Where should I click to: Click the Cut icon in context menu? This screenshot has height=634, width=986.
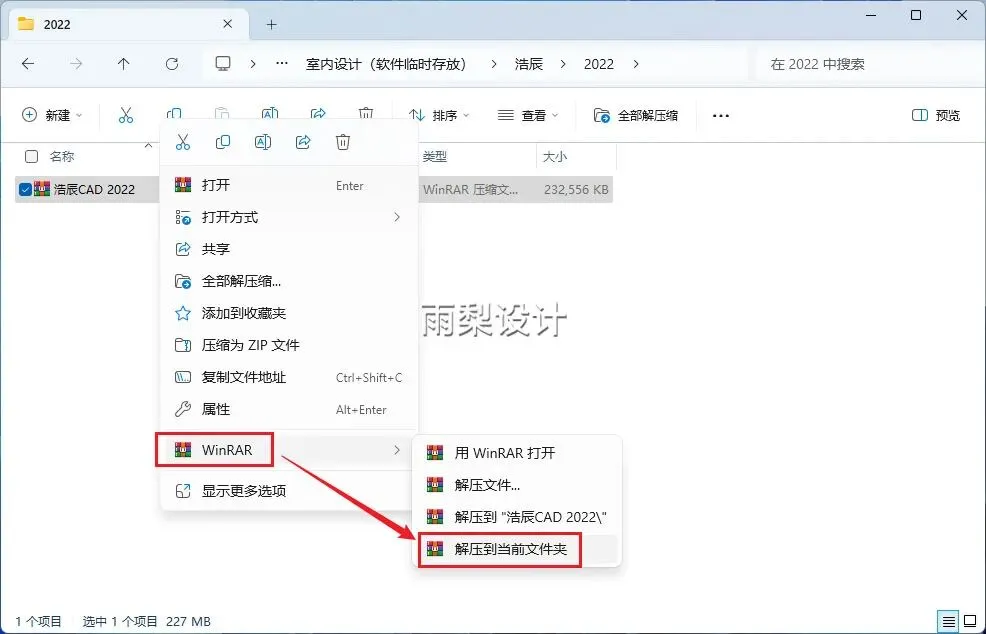[182, 142]
